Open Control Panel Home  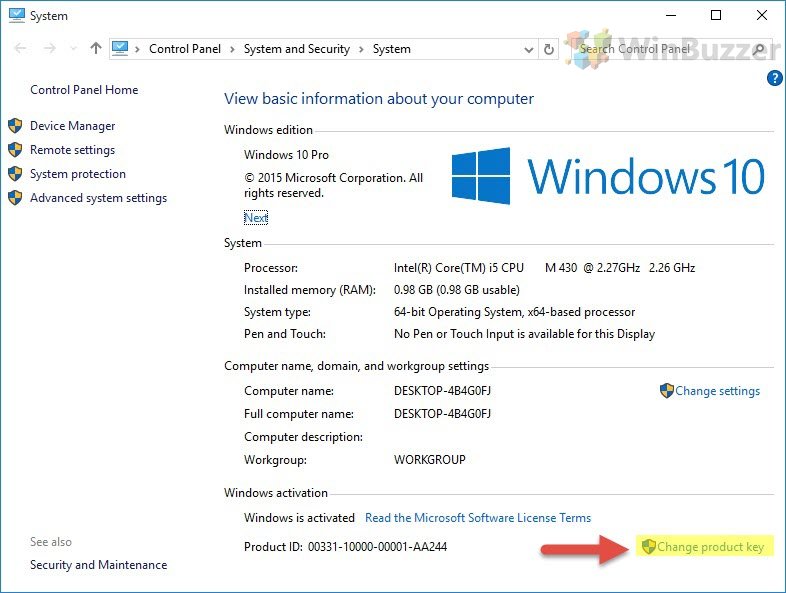84,90
